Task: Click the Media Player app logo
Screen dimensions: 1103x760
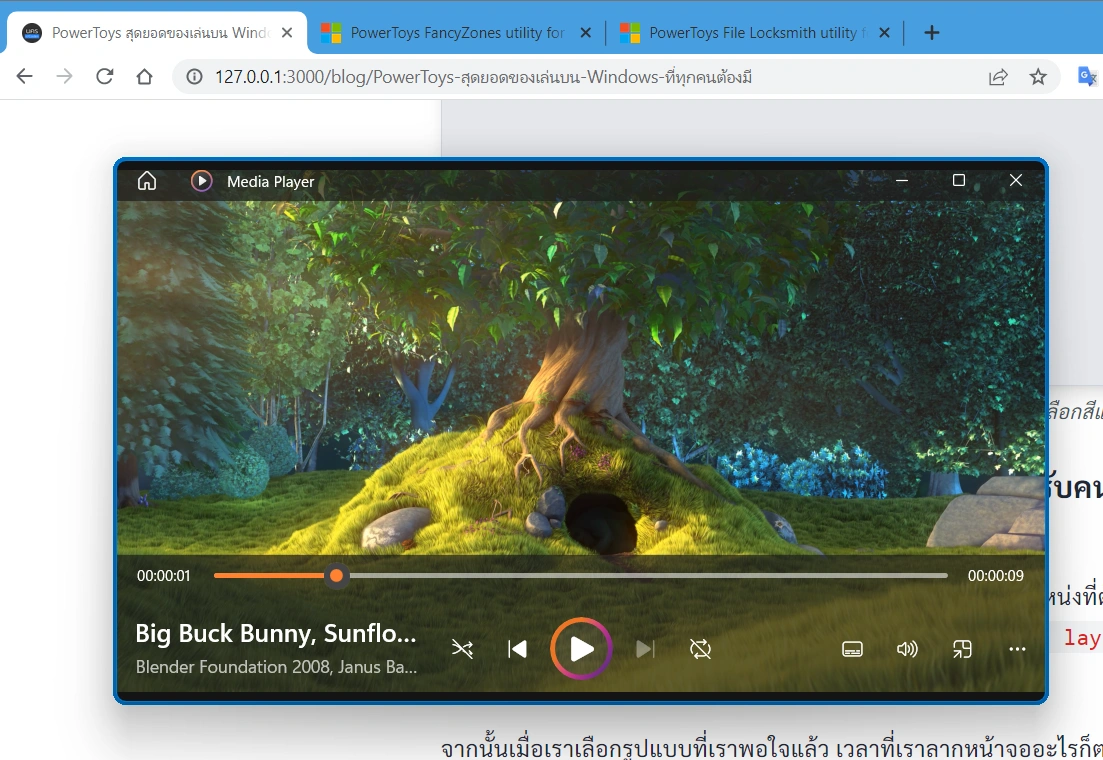Action: (x=201, y=181)
